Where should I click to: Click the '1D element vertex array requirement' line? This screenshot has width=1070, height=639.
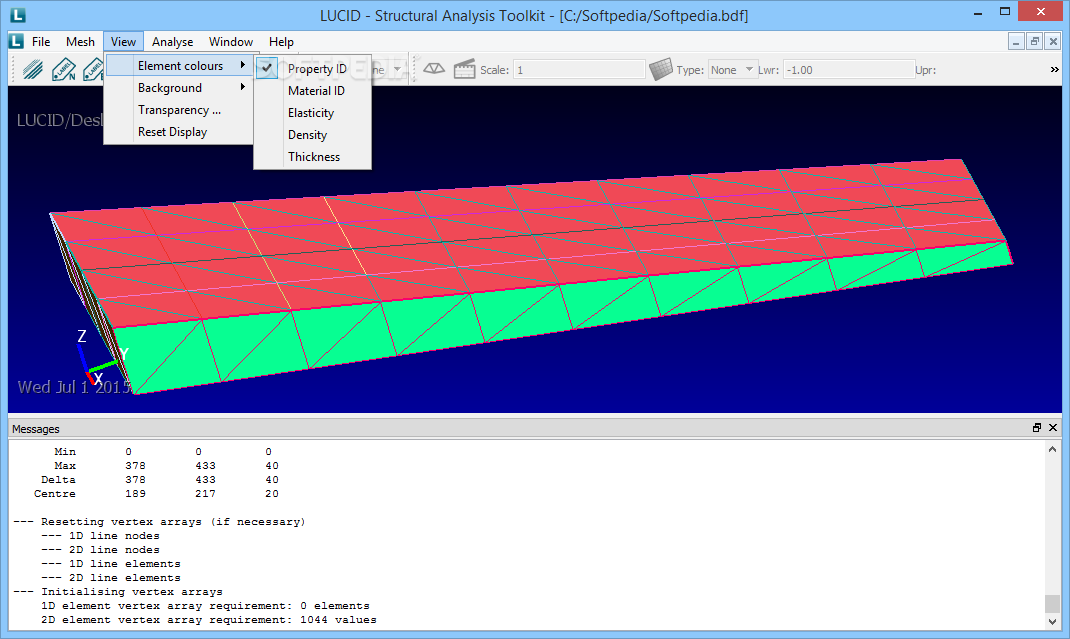coord(205,606)
